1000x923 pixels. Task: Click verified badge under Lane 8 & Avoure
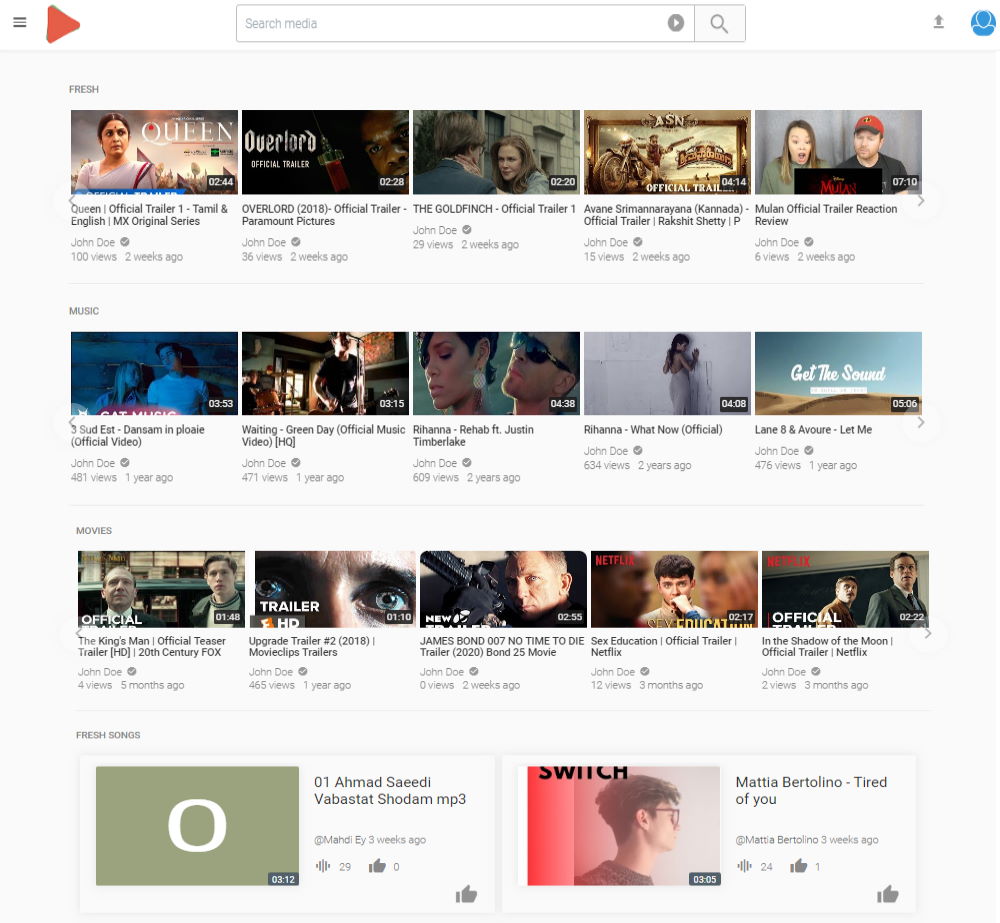click(809, 450)
